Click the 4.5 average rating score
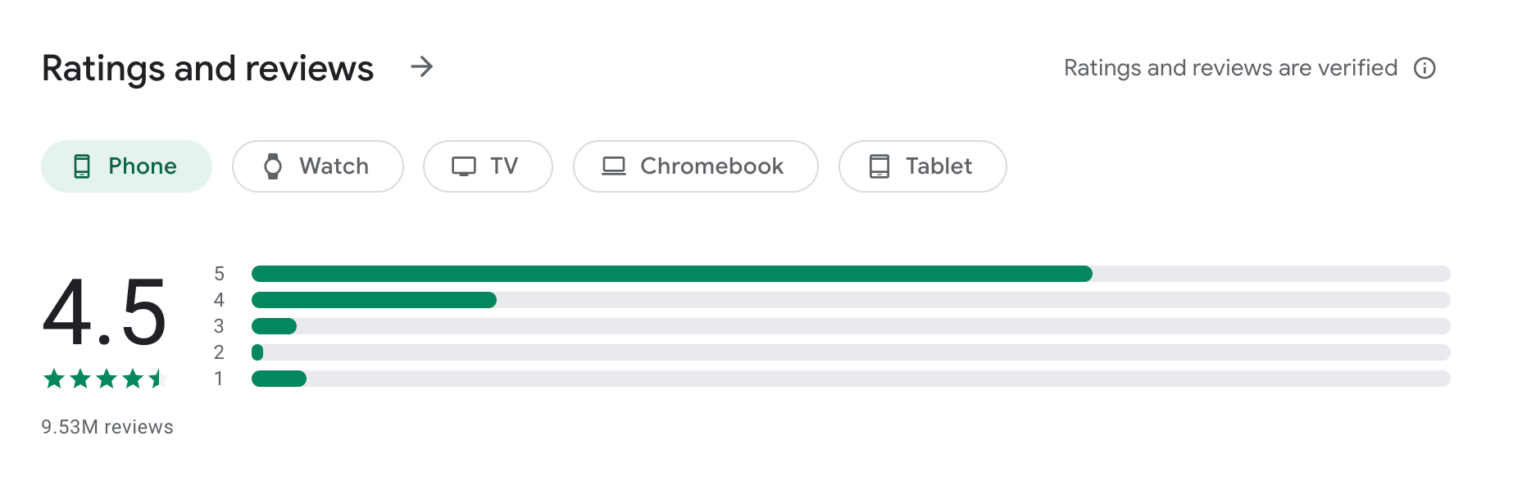 click(104, 315)
